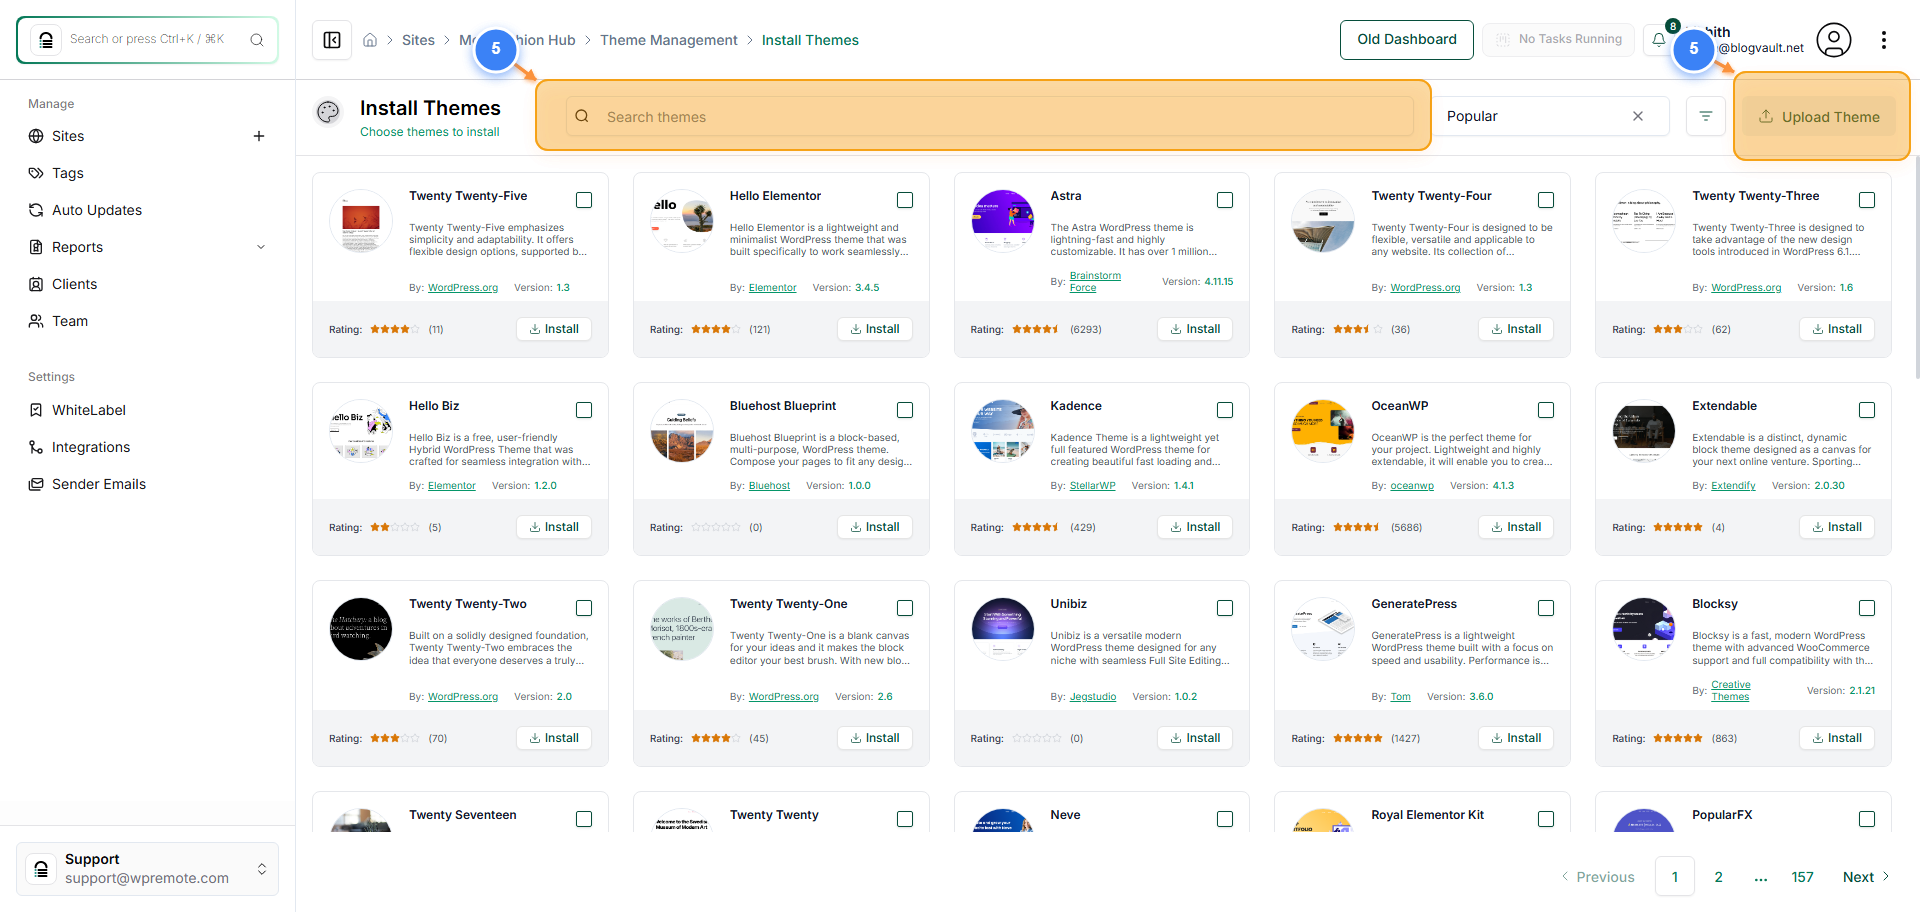Install the Twenty Twenty-Five theme
Screen dimensions: 1920x912
554,329
